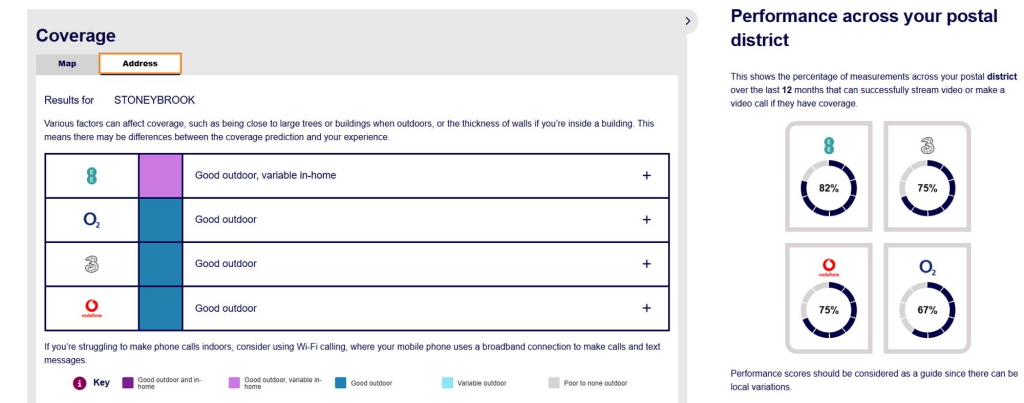Click the Key info icon
Screen dimensions: 1024x403
tap(80, 383)
